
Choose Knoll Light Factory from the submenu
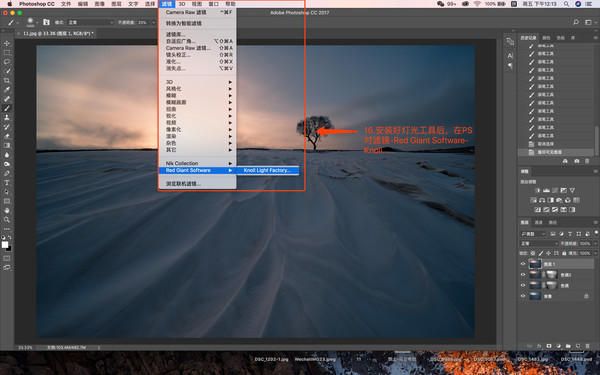[x=267, y=170]
